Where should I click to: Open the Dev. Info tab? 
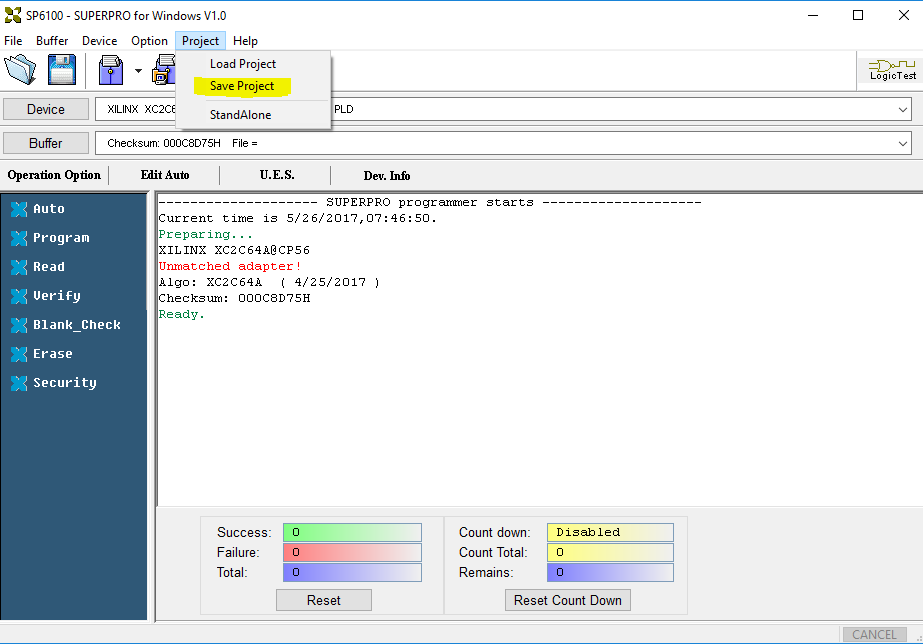click(x=386, y=176)
